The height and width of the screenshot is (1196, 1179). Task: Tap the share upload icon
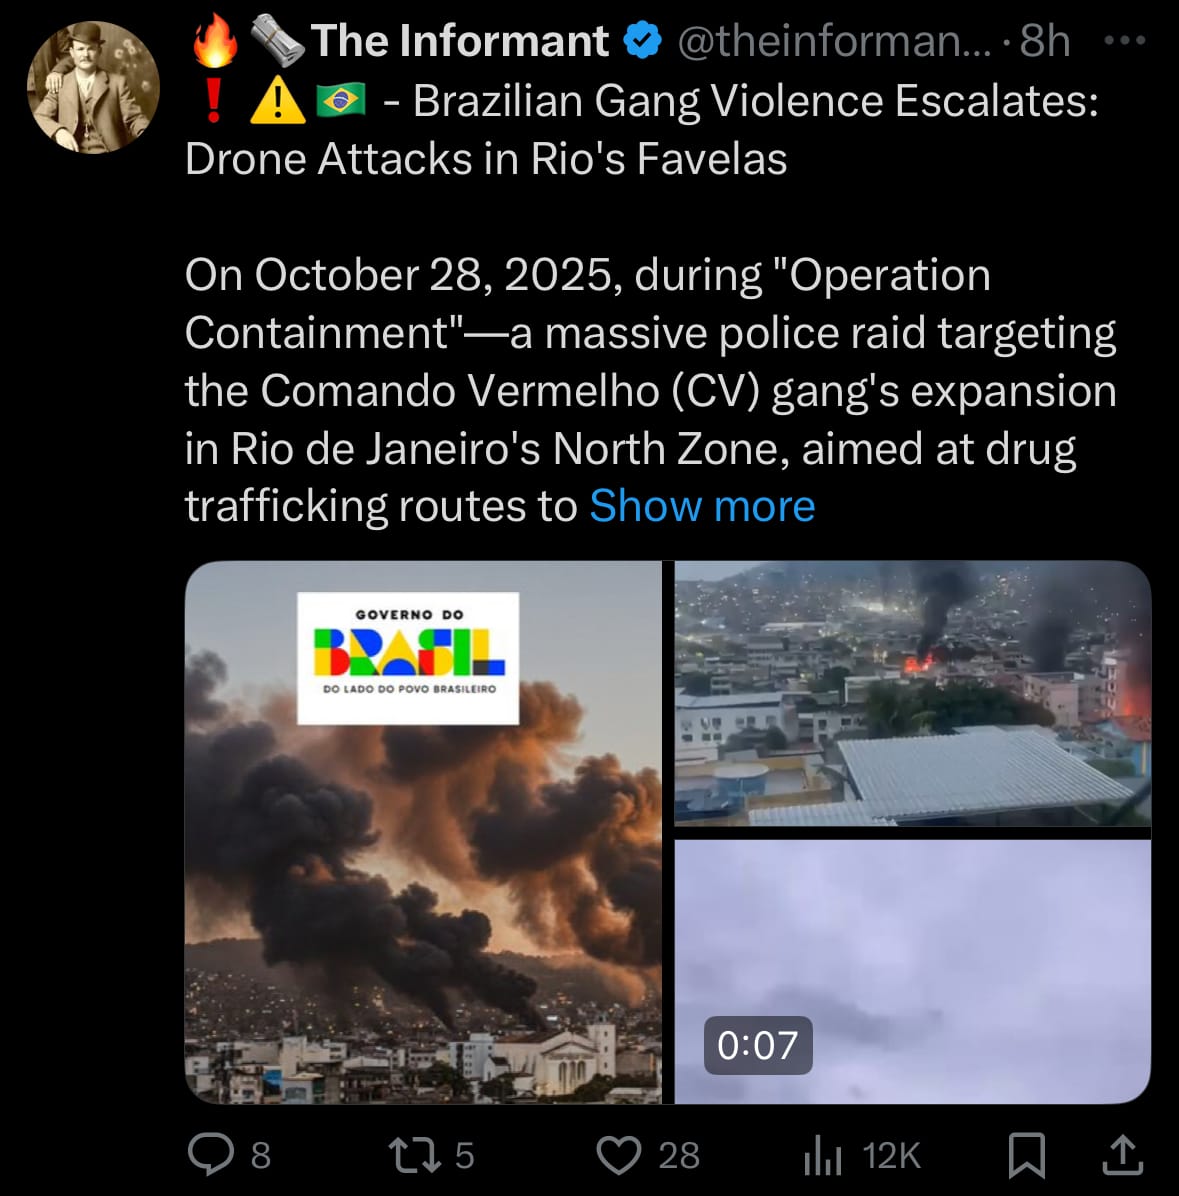point(1122,1154)
